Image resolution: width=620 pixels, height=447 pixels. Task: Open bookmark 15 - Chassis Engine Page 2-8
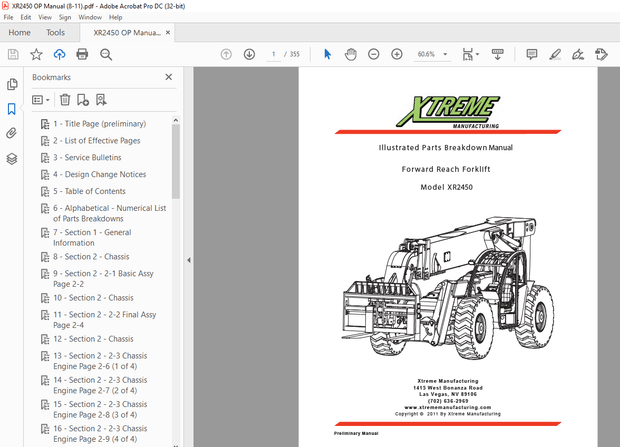(x=100, y=409)
